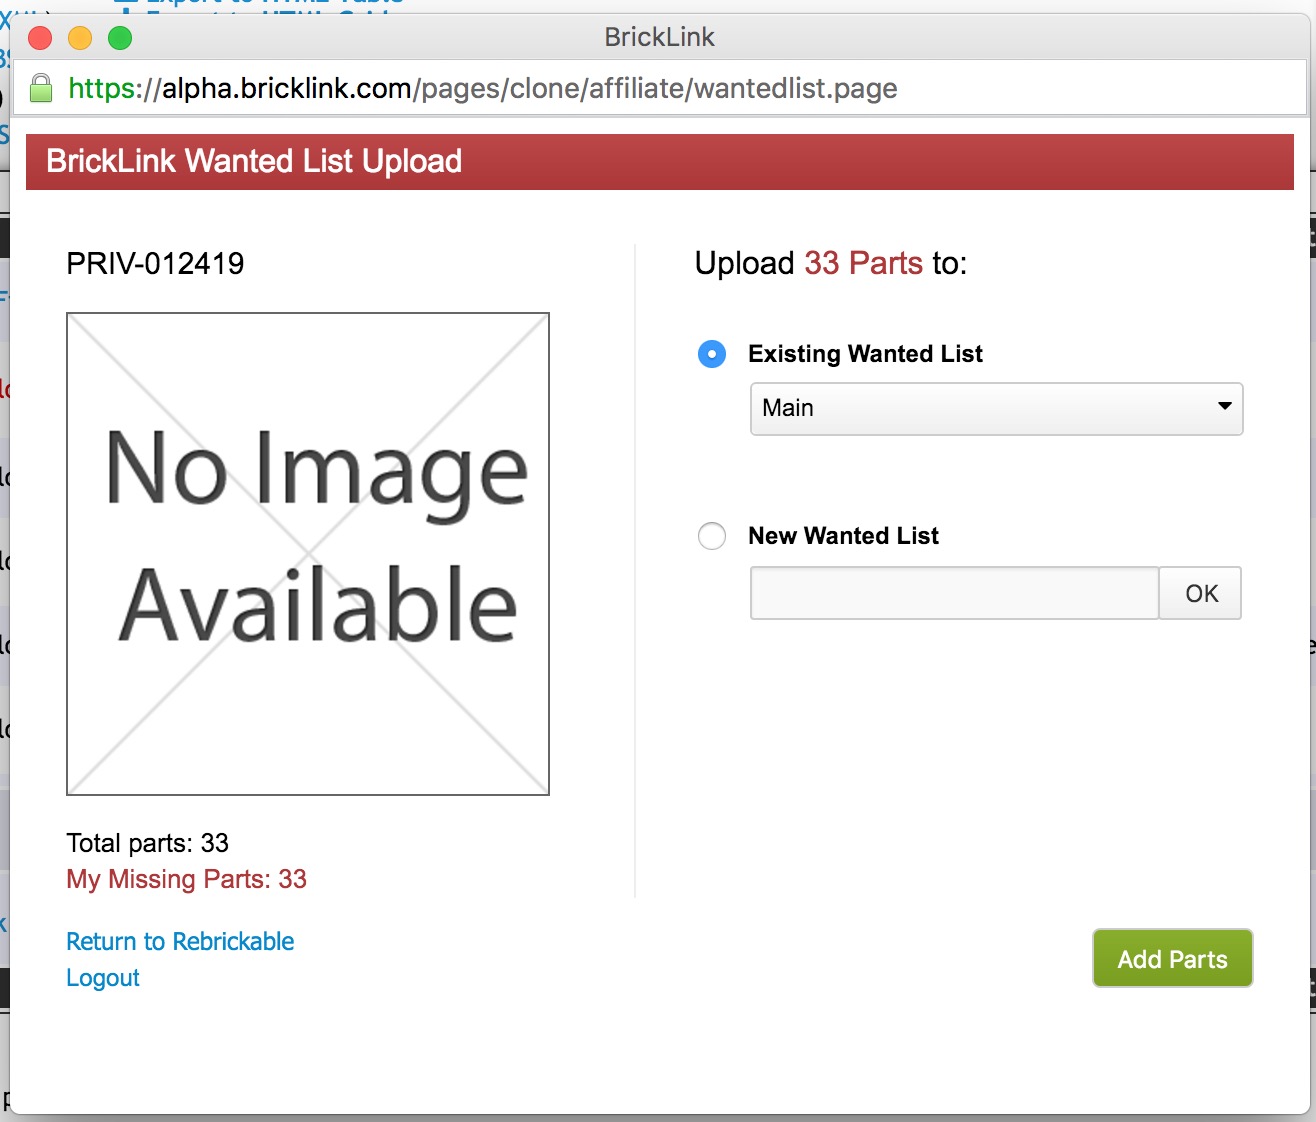Open the Return to Rebrickable link
Screen dimensions: 1316x1122
click(x=180, y=942)
